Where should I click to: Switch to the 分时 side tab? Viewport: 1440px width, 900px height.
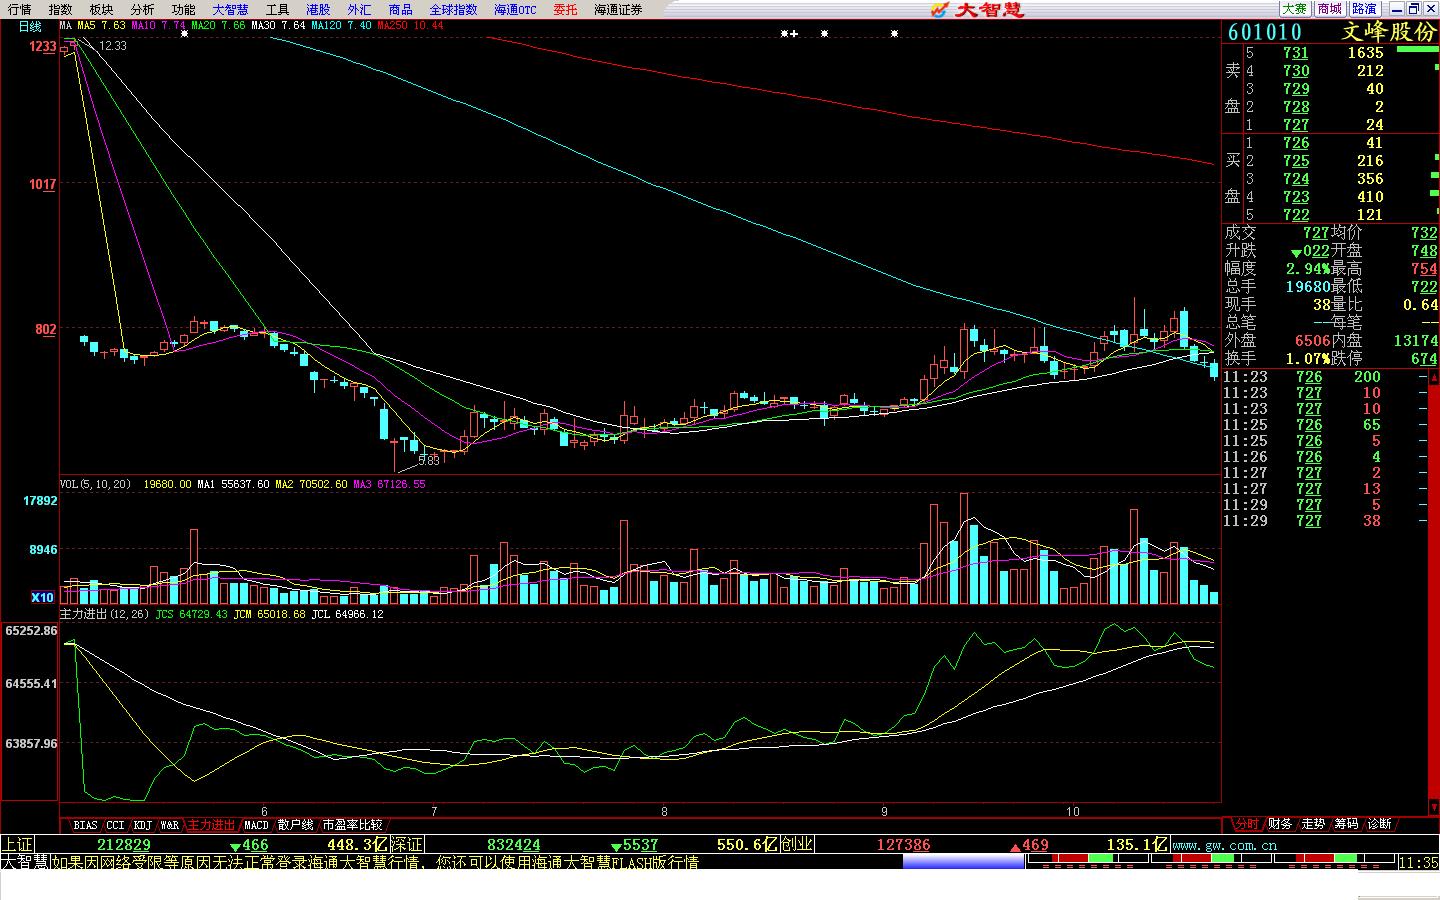(1246, 824)
